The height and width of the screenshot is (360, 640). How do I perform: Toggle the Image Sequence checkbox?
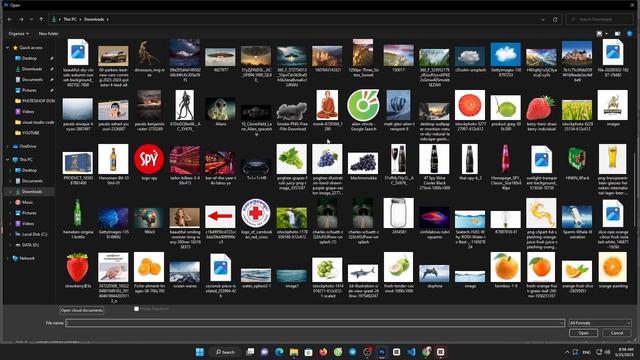(136, 309)
